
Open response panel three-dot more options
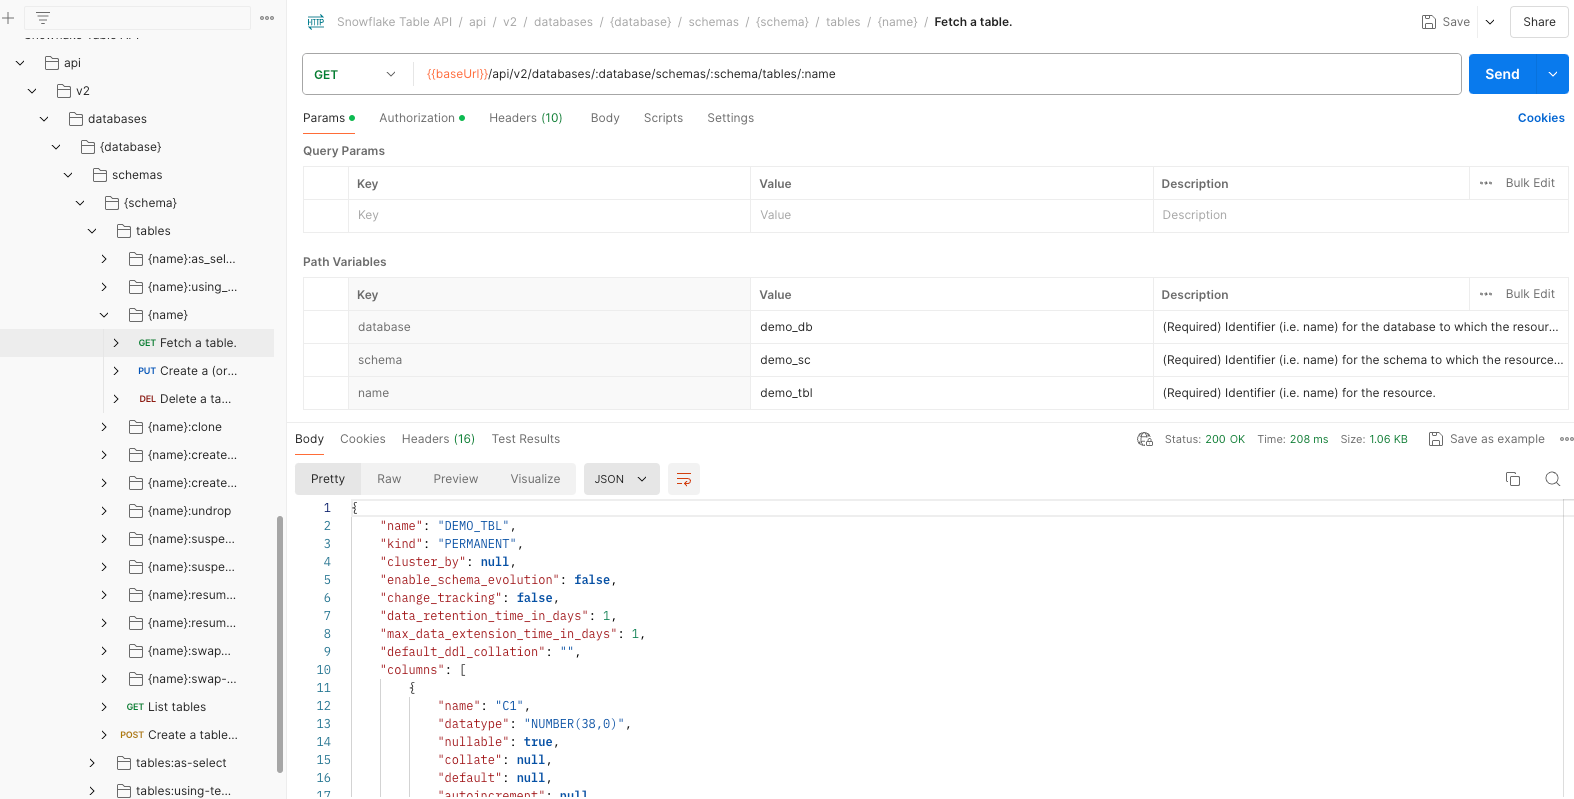tap(1566, 439)
